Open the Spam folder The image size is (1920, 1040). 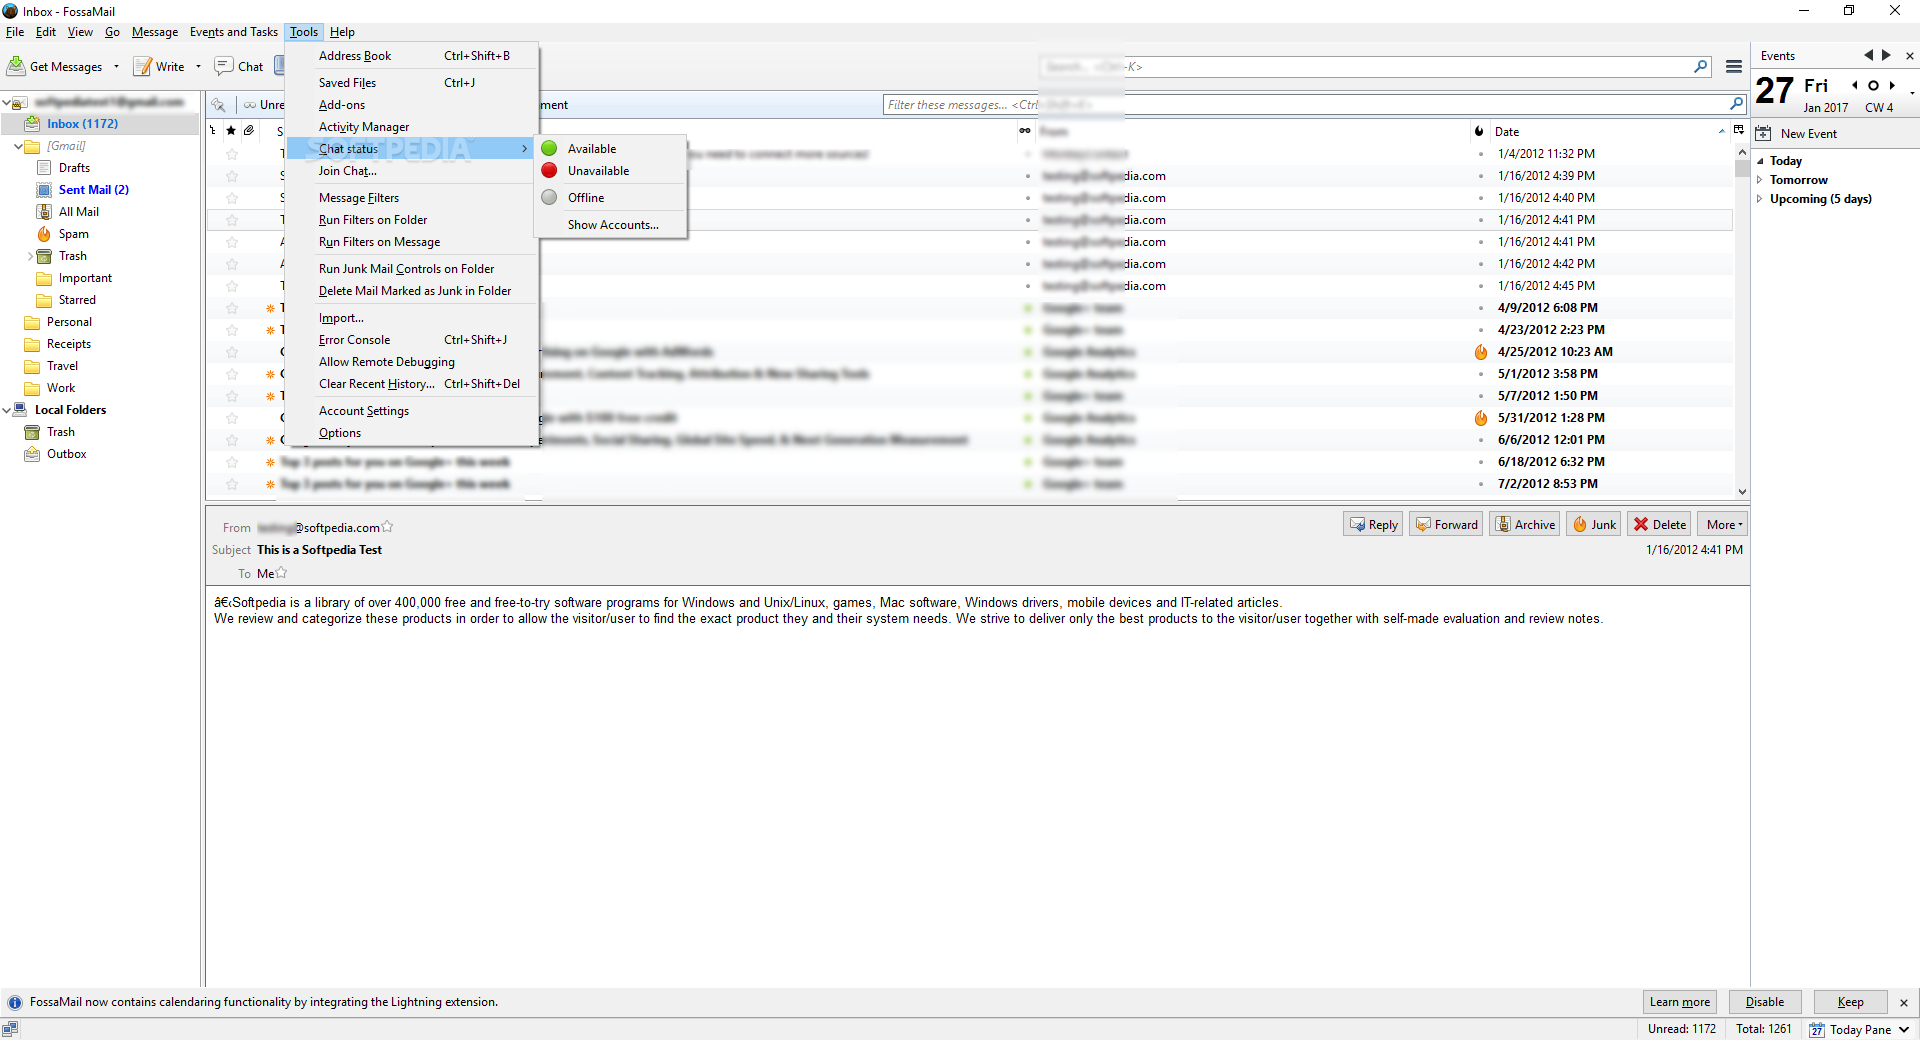pyautogui.click(x=63, y=234)
